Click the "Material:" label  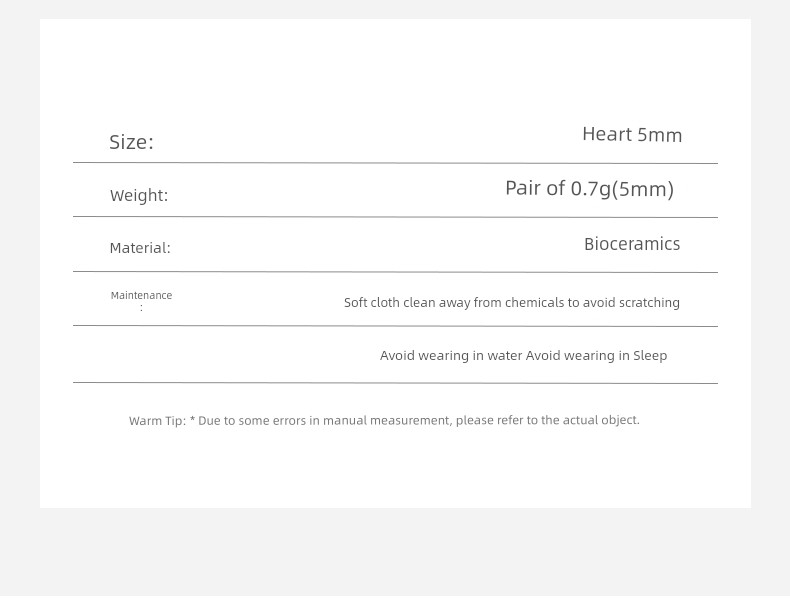click(x=140, y=248)
